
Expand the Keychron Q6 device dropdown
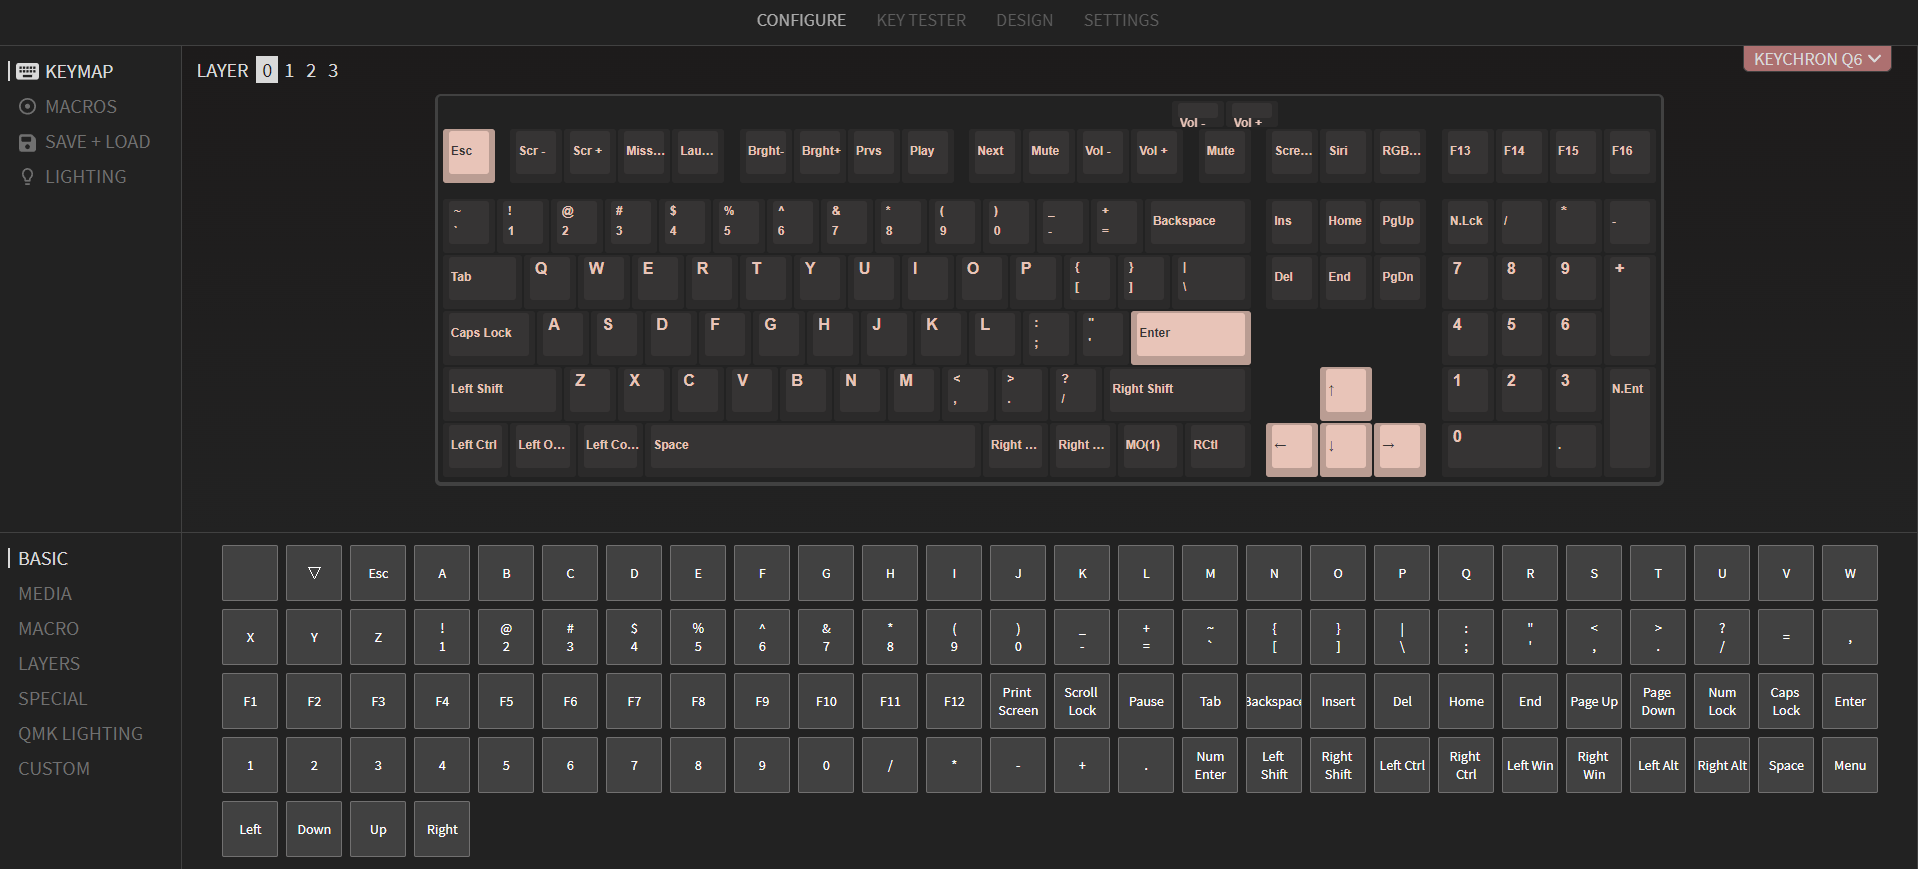click(1816, 59)
